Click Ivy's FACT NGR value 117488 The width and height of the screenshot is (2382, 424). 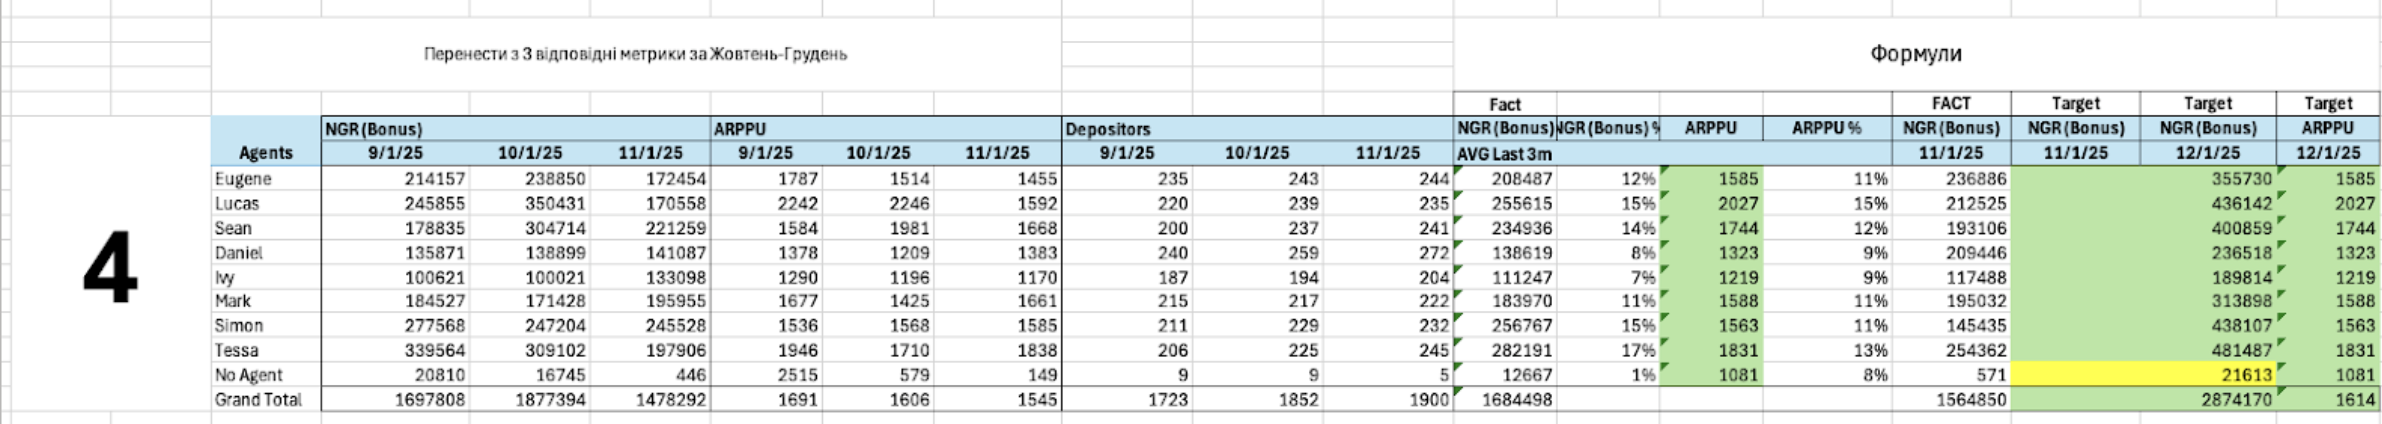[x=1951, y=278]
